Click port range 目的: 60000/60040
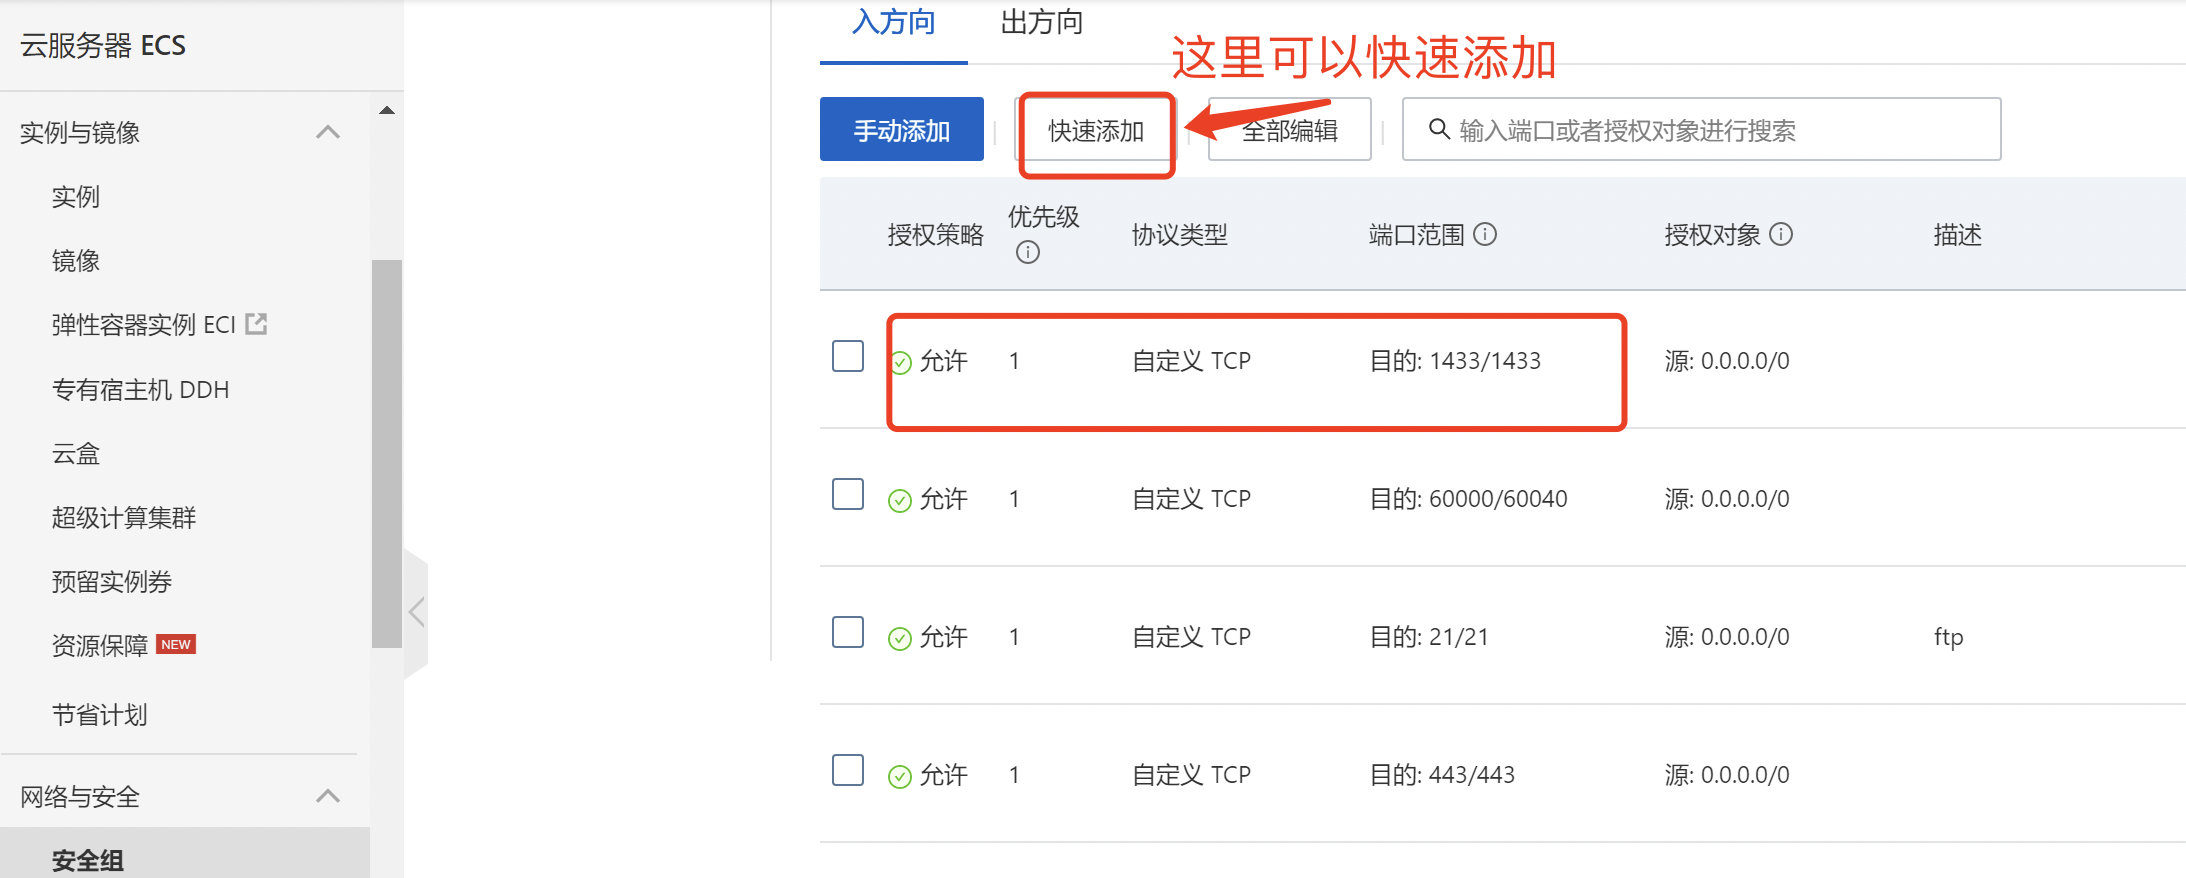 [x=1469, y=499]
